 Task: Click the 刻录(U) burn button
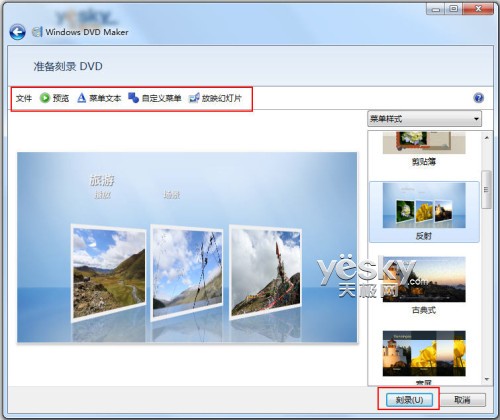(409, 400)
